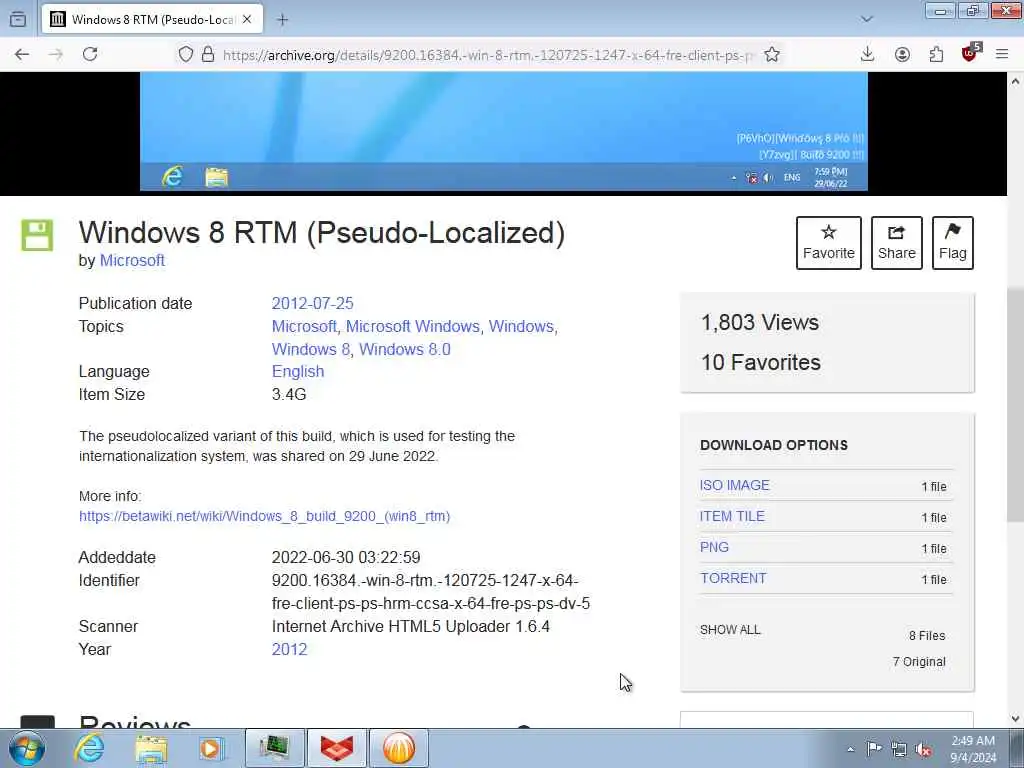Screen dimensions: 1024x768
Task: Click the '3.4G' item size value
Action: [x=289, y=394]
